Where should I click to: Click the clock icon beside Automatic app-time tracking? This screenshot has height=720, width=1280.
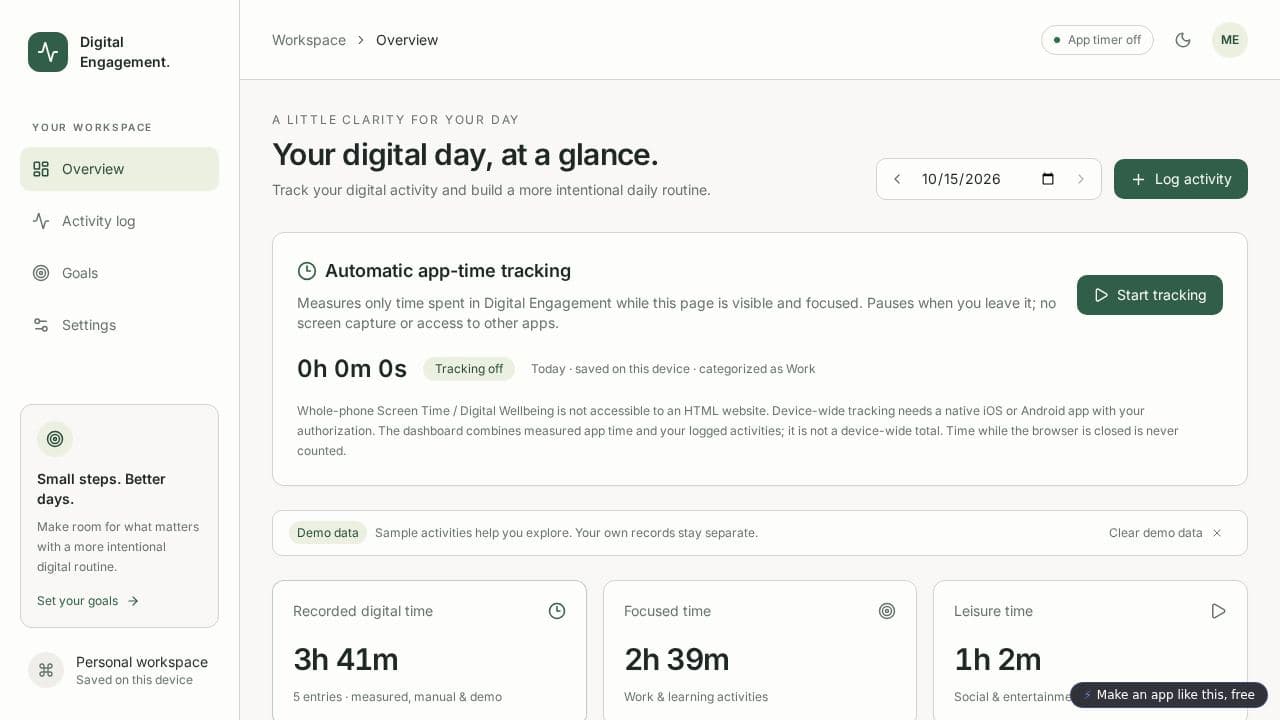pos(307,271)
